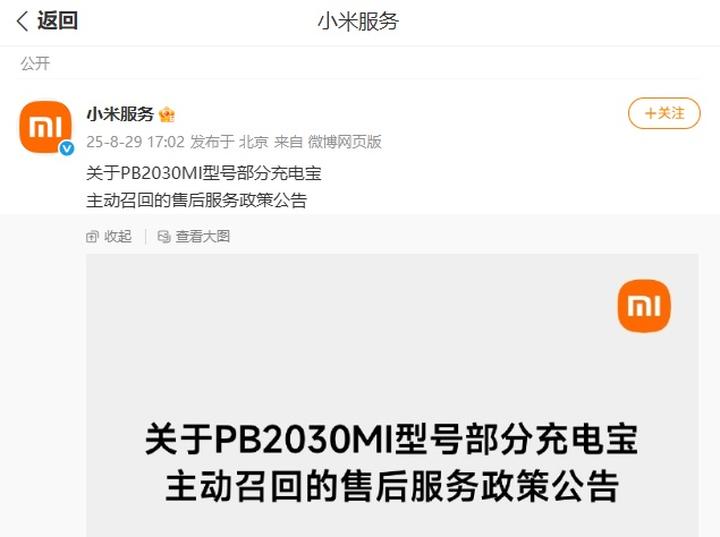The width and height of the screenshot is (720, 537).
Task: Click the 收起 collapse icon
Action: click(x=92, y=237)
